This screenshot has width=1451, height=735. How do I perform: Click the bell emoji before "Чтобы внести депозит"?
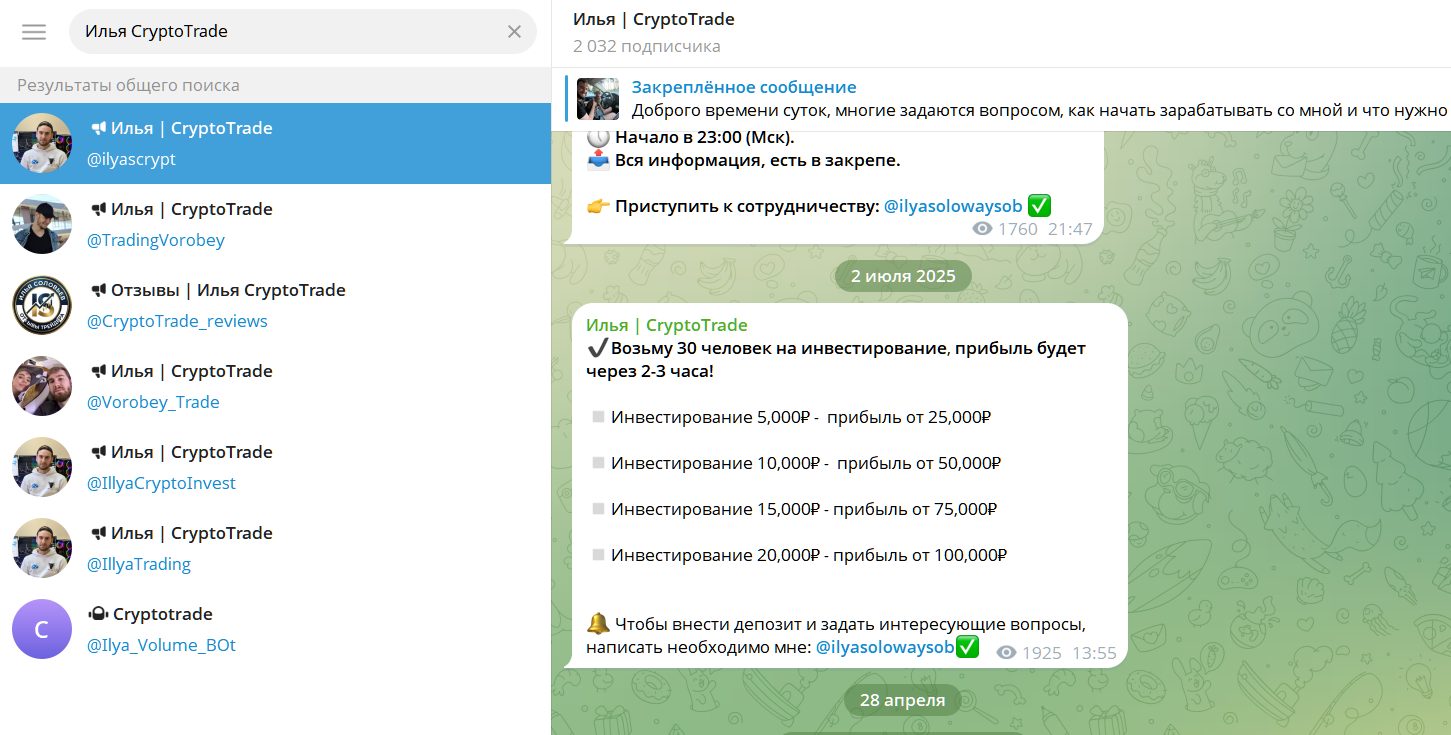pos(598,624)
